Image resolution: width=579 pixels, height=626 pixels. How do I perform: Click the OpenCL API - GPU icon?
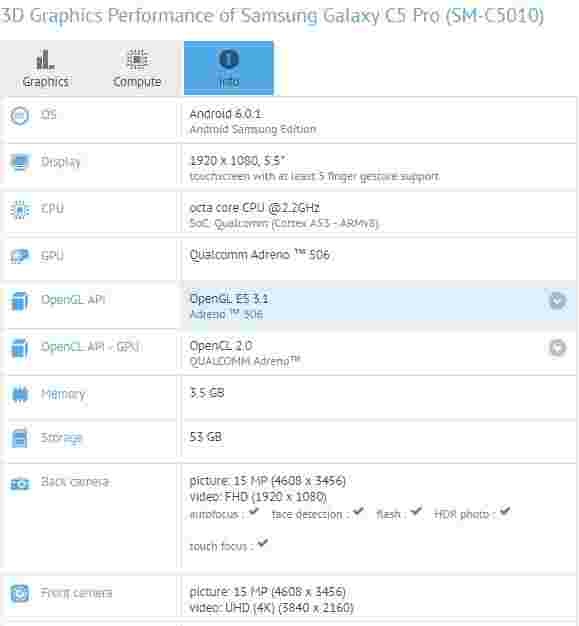click(x=20, y=348)
